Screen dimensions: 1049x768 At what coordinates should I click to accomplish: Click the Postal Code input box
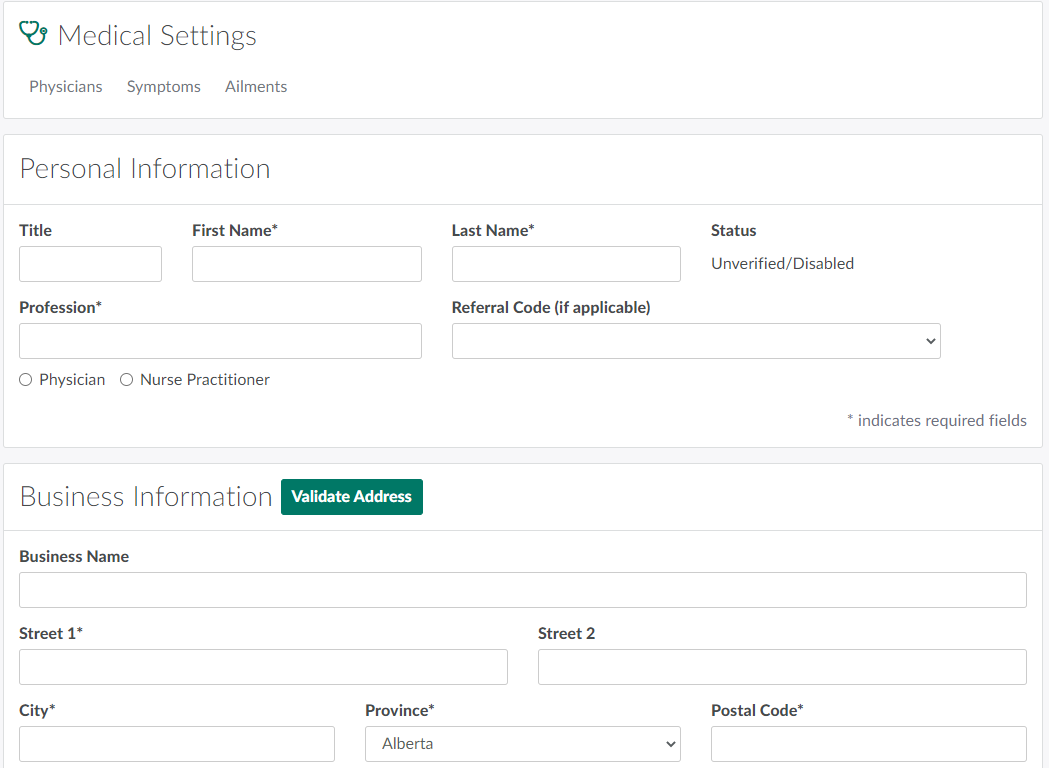[868, 744]
